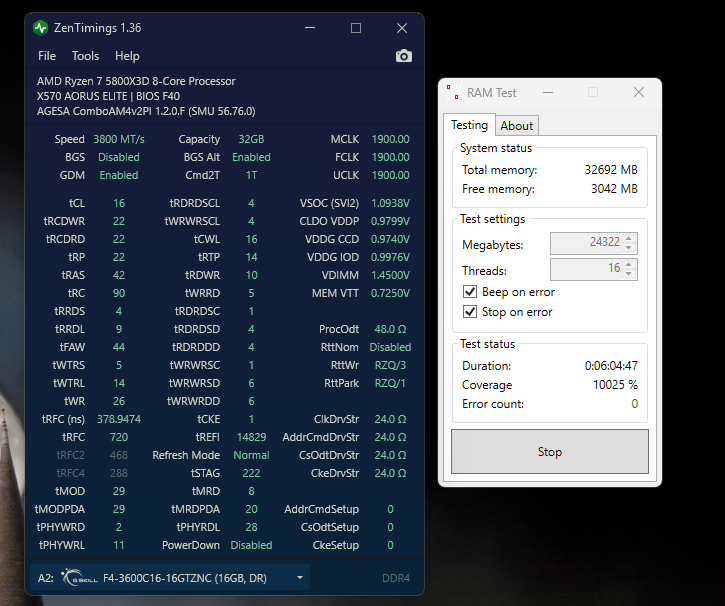Click the RttWr value RZQ/3
The image size is (725, 606).
pos(390,365)
